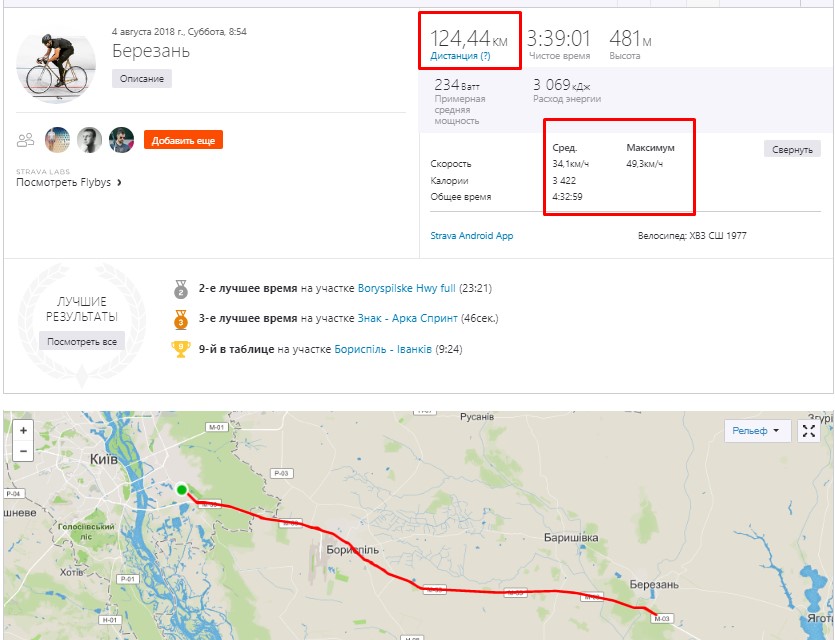Image resolution: width=835 pixels, height=640 pixels.
Task: Click the Посмотреть все results button
Action: point(82,341)
